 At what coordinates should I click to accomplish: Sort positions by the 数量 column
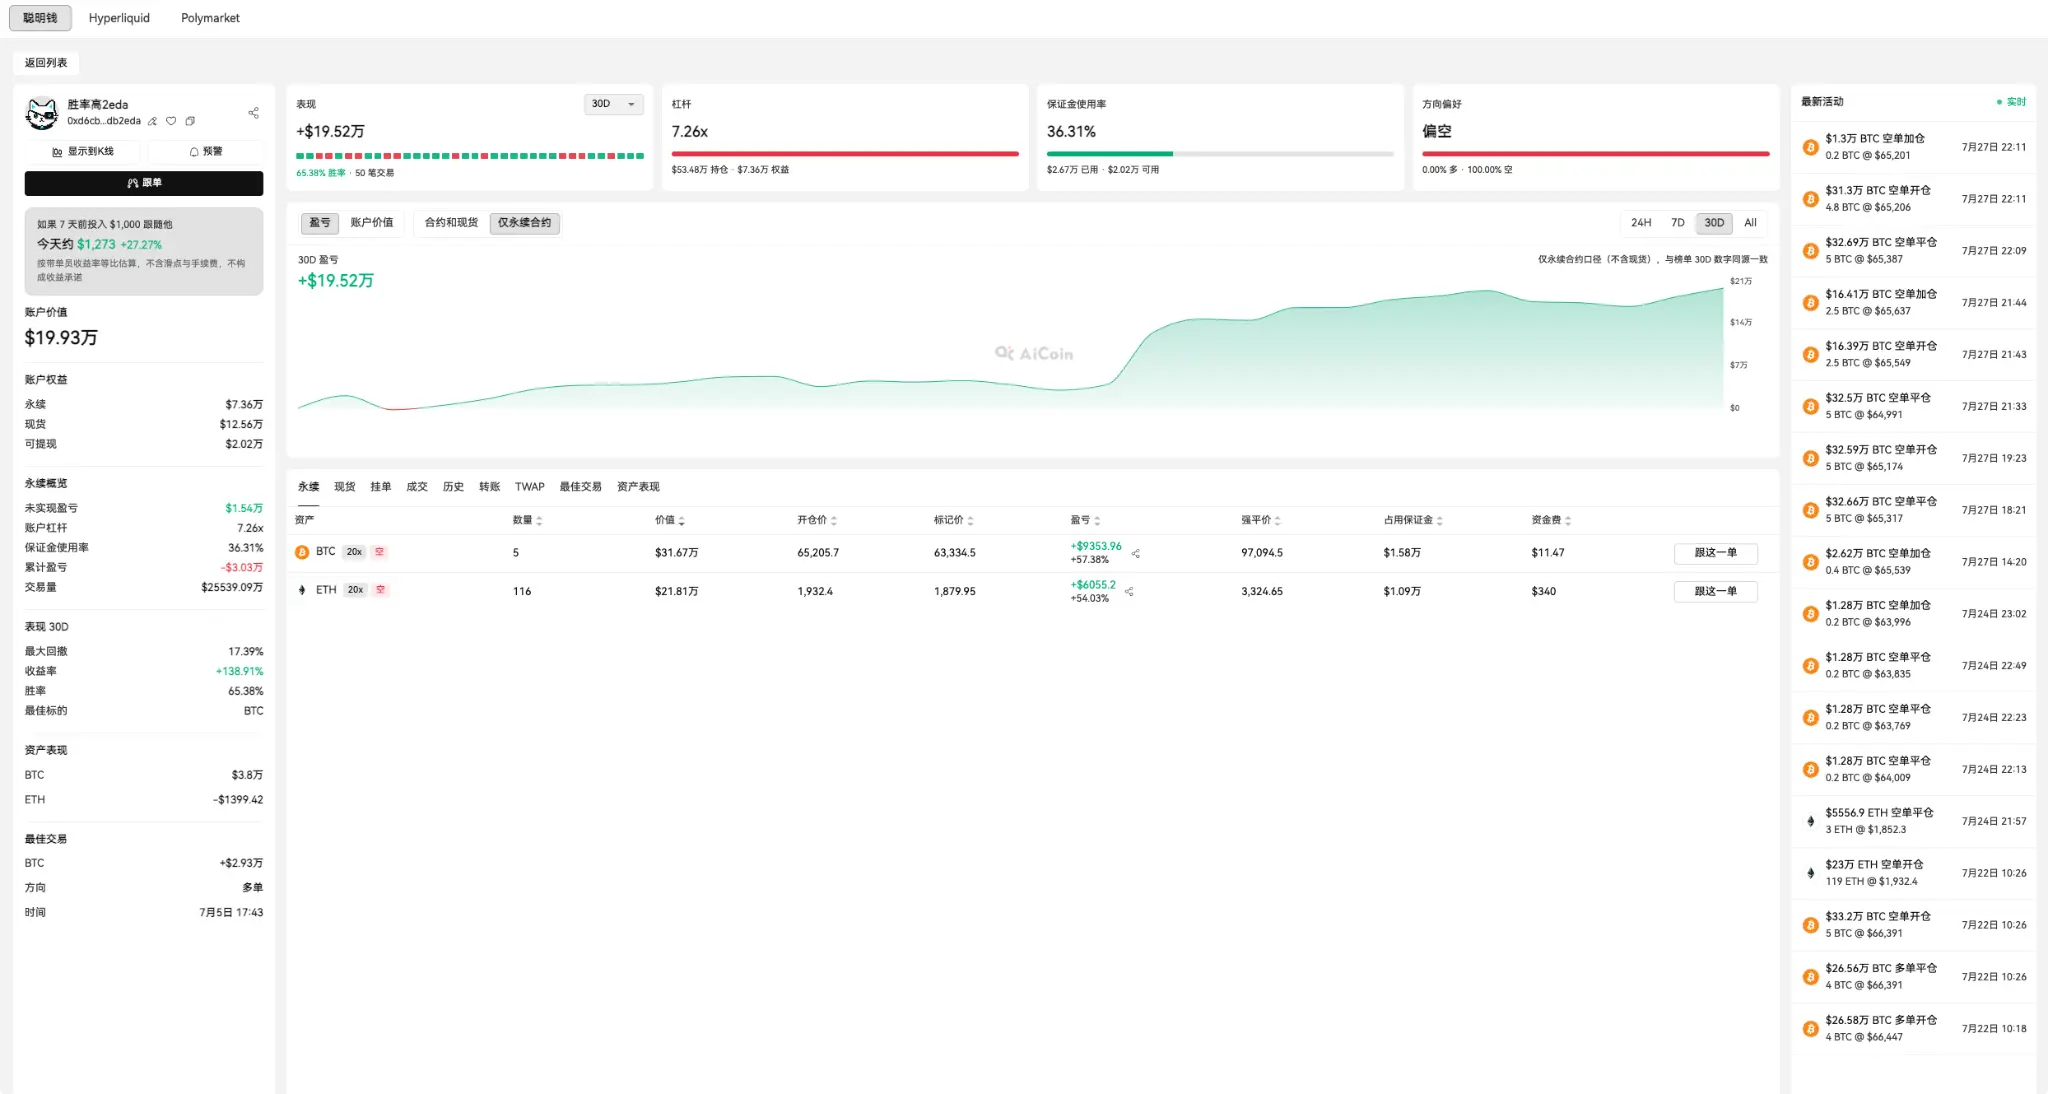pyautogui.click(x=527, y=520)
